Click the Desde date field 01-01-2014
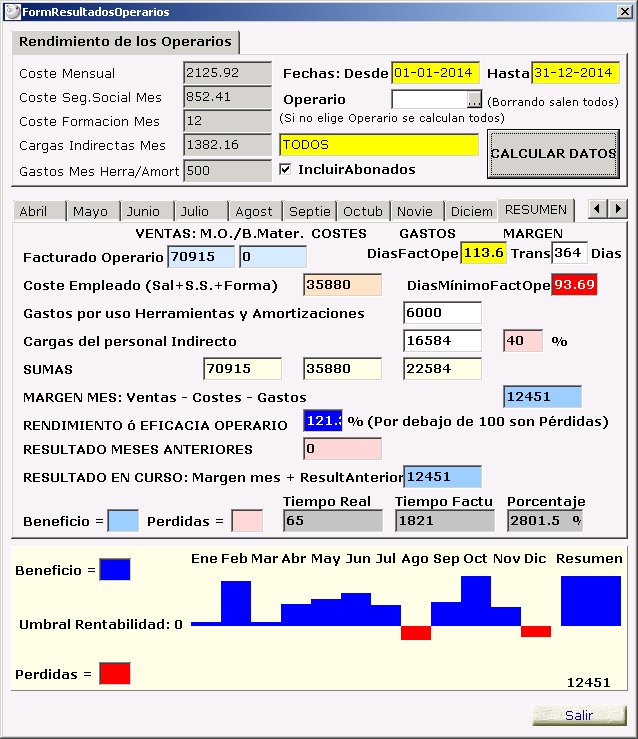This screenshot has height=739, width=638. click(x=435, y=73)
